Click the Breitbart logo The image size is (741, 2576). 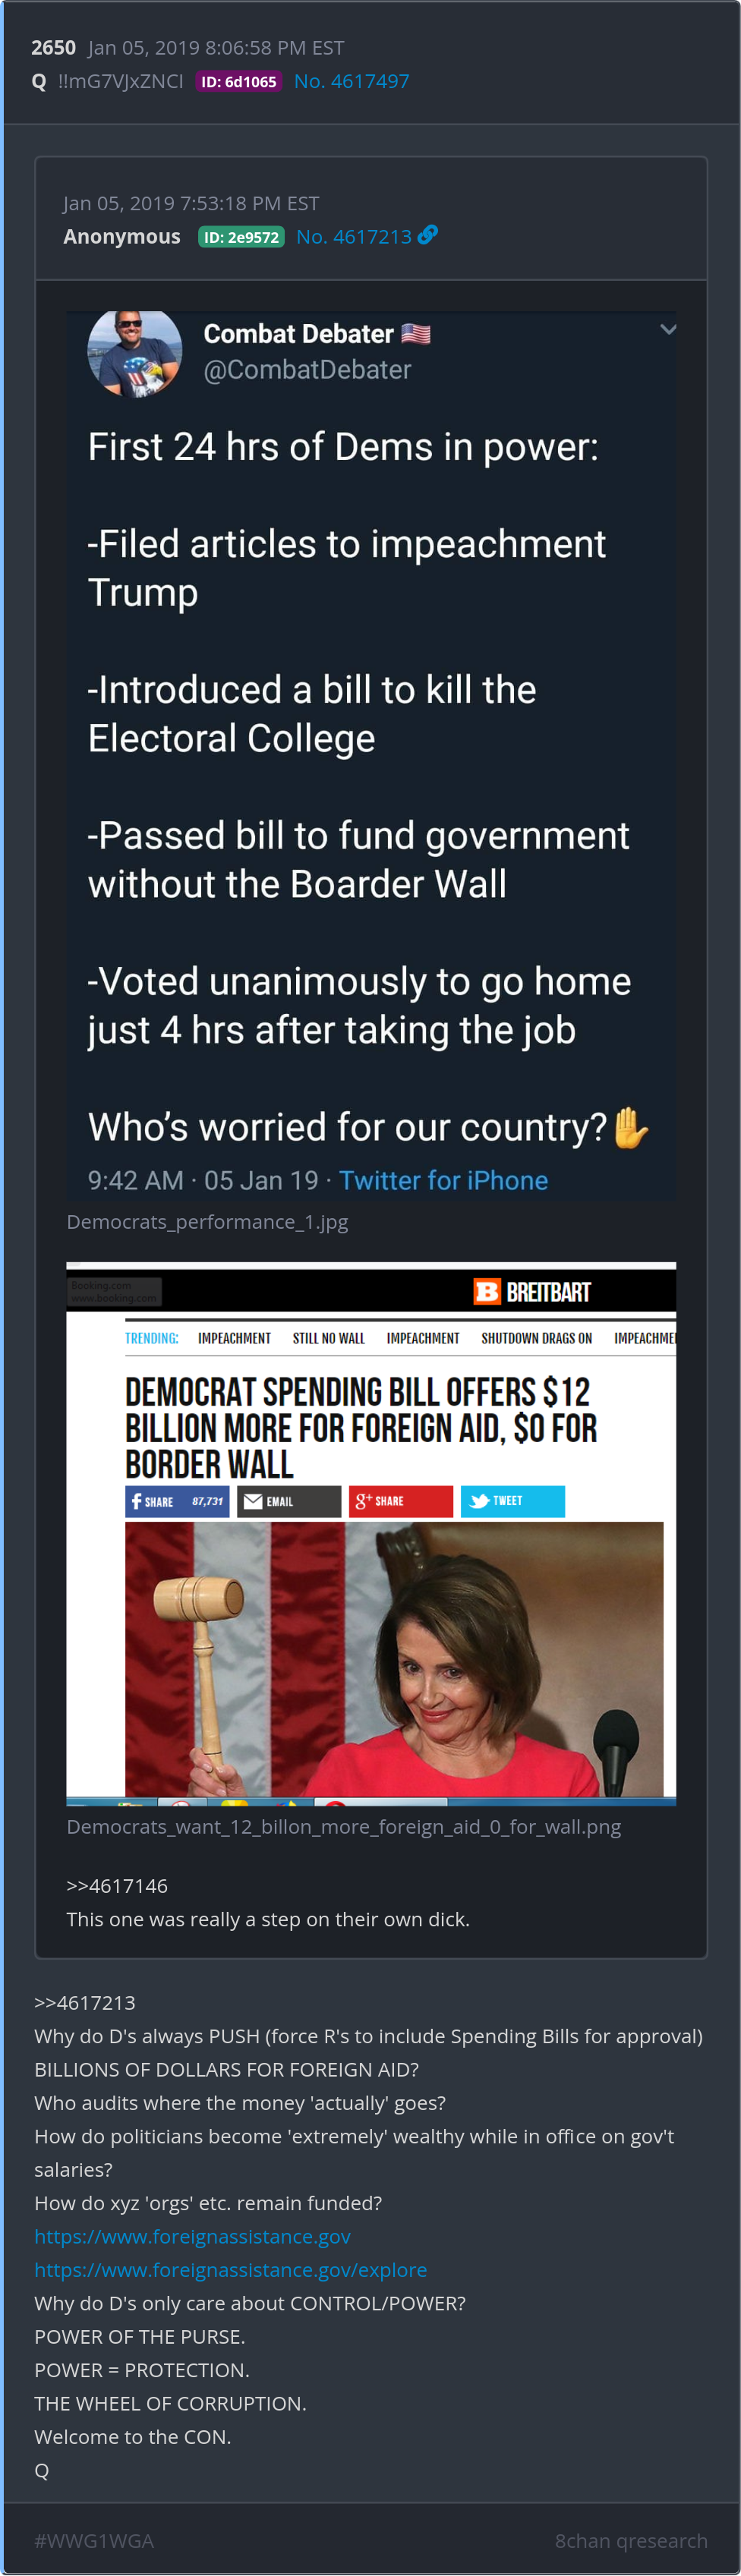point(532,1292)
